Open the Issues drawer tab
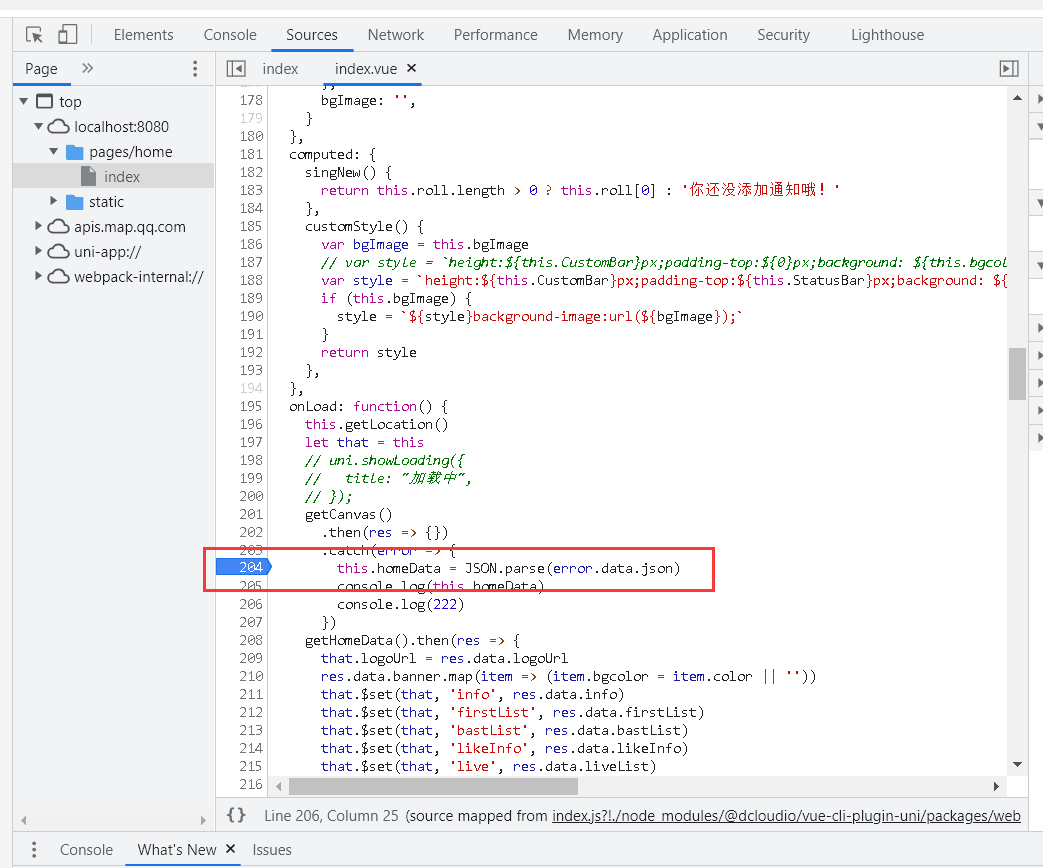The width and height of the screenshot is (1043, 868). pos(272,849)
